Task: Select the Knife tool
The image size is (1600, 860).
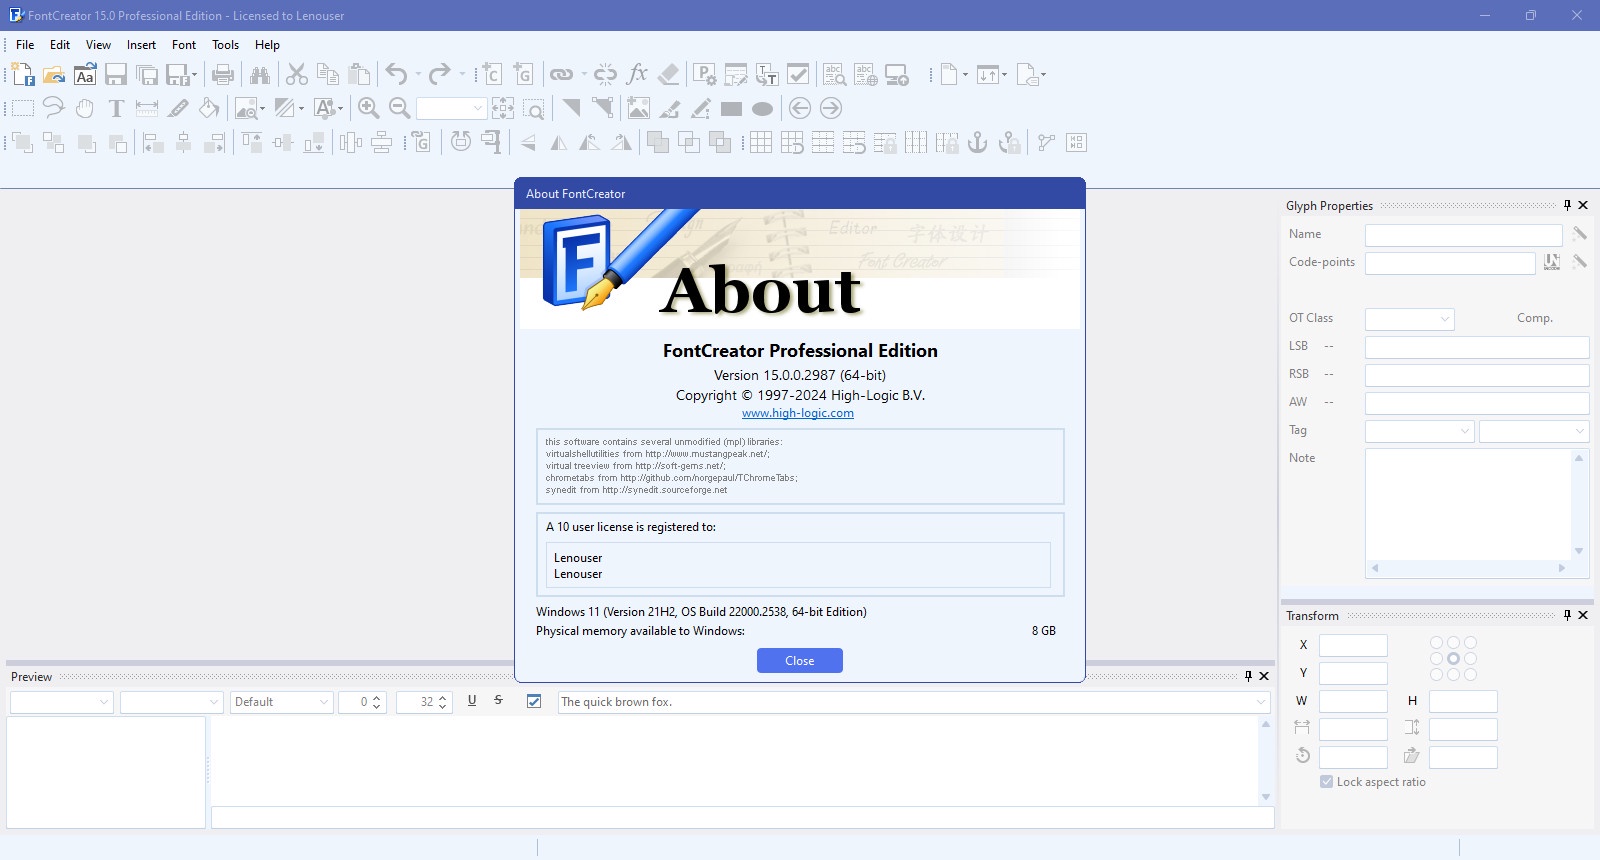Action: pos(178,108)
